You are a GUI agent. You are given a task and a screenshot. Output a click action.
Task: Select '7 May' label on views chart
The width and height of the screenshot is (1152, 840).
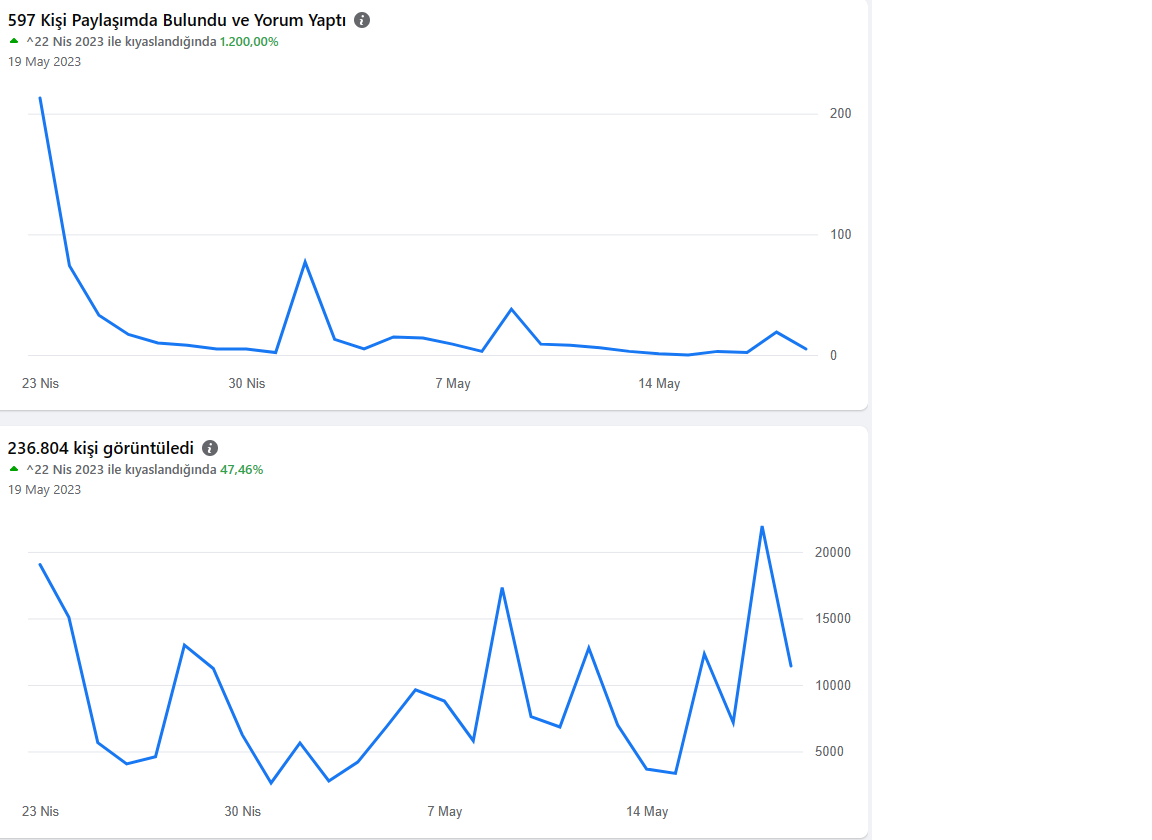[x=444, y=811]
